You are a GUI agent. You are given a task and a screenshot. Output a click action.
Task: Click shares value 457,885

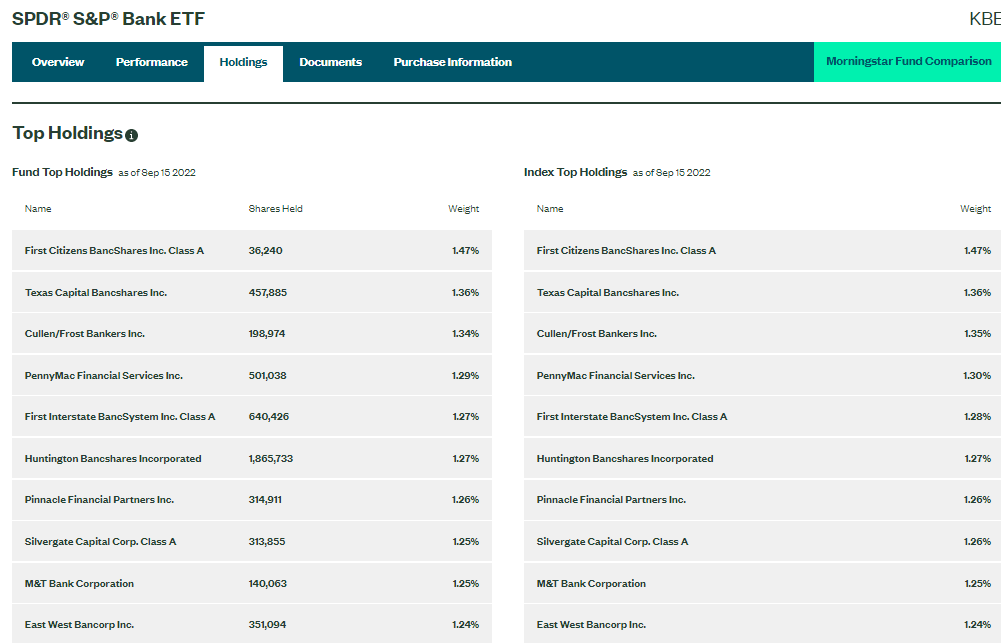click(267, 292)
